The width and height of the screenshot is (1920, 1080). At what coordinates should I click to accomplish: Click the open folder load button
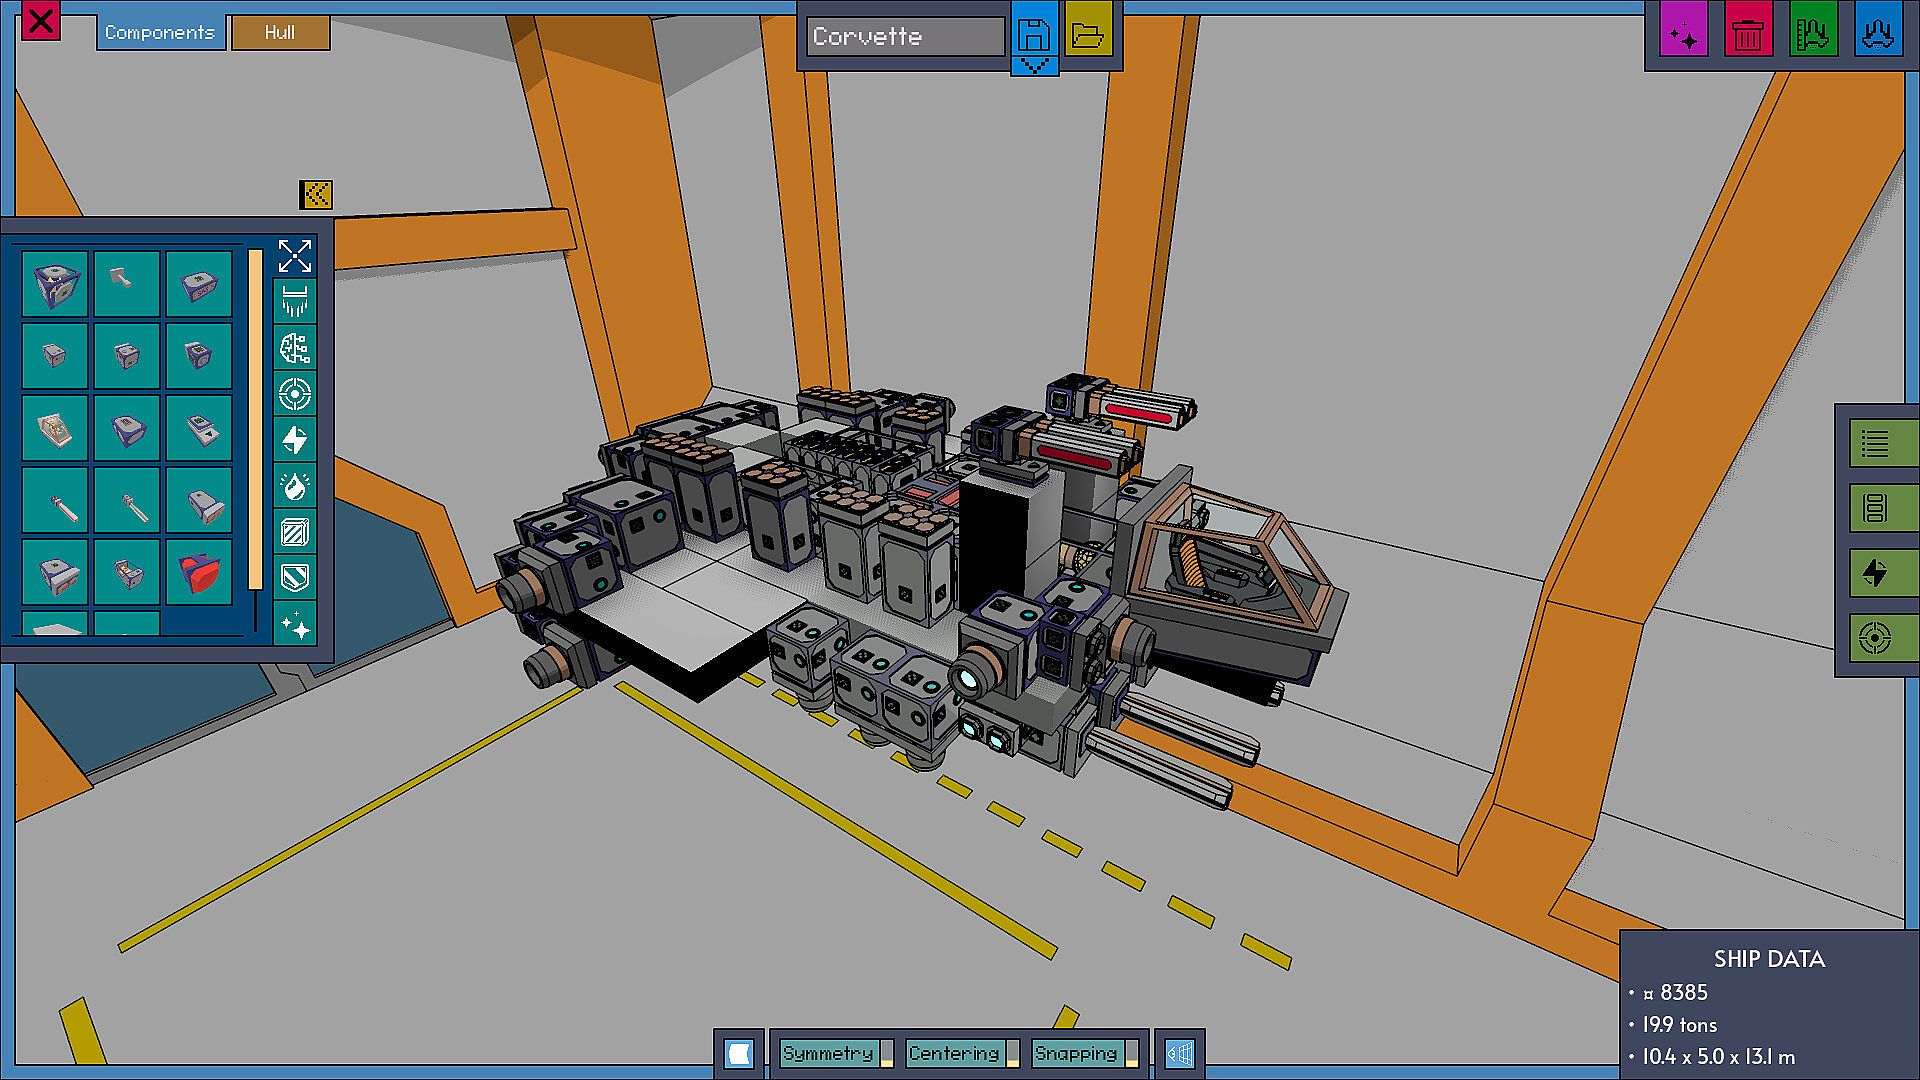pos(1088,34)
